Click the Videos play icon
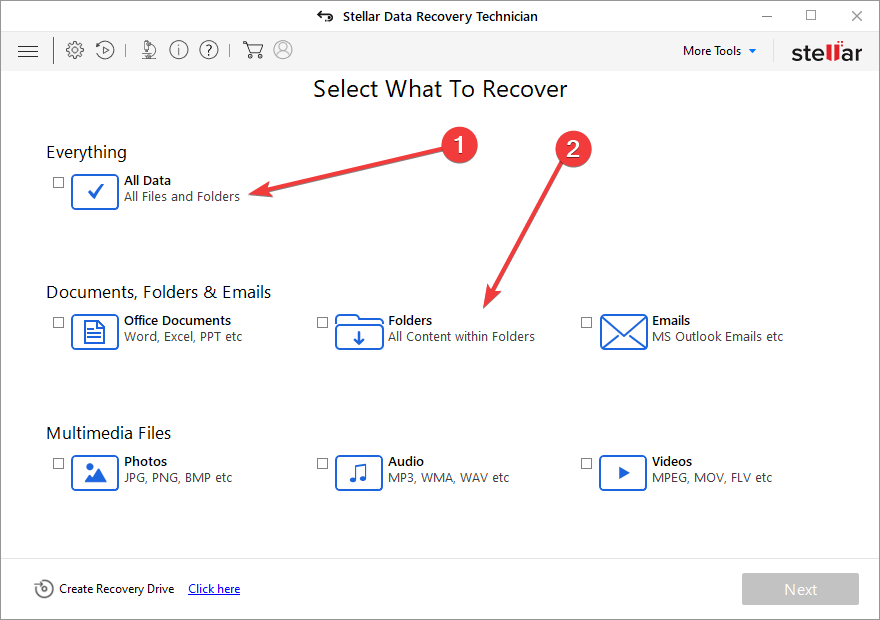 click(x=623, y=473)
